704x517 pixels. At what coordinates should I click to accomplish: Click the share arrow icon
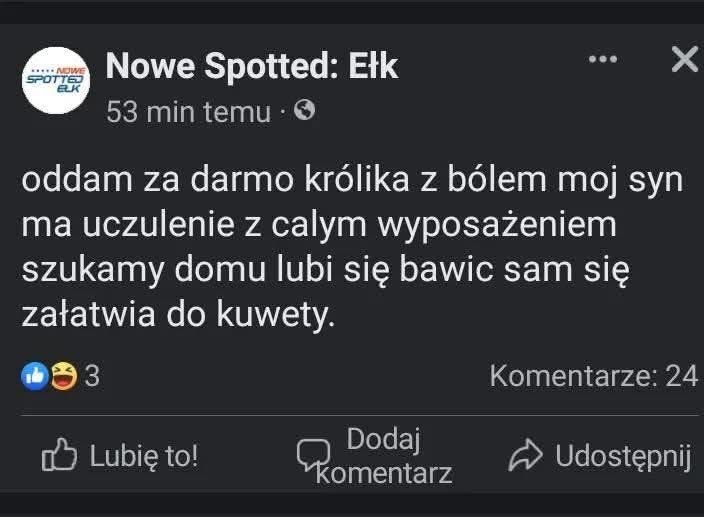pyautogui.click(x=525, y=456)
